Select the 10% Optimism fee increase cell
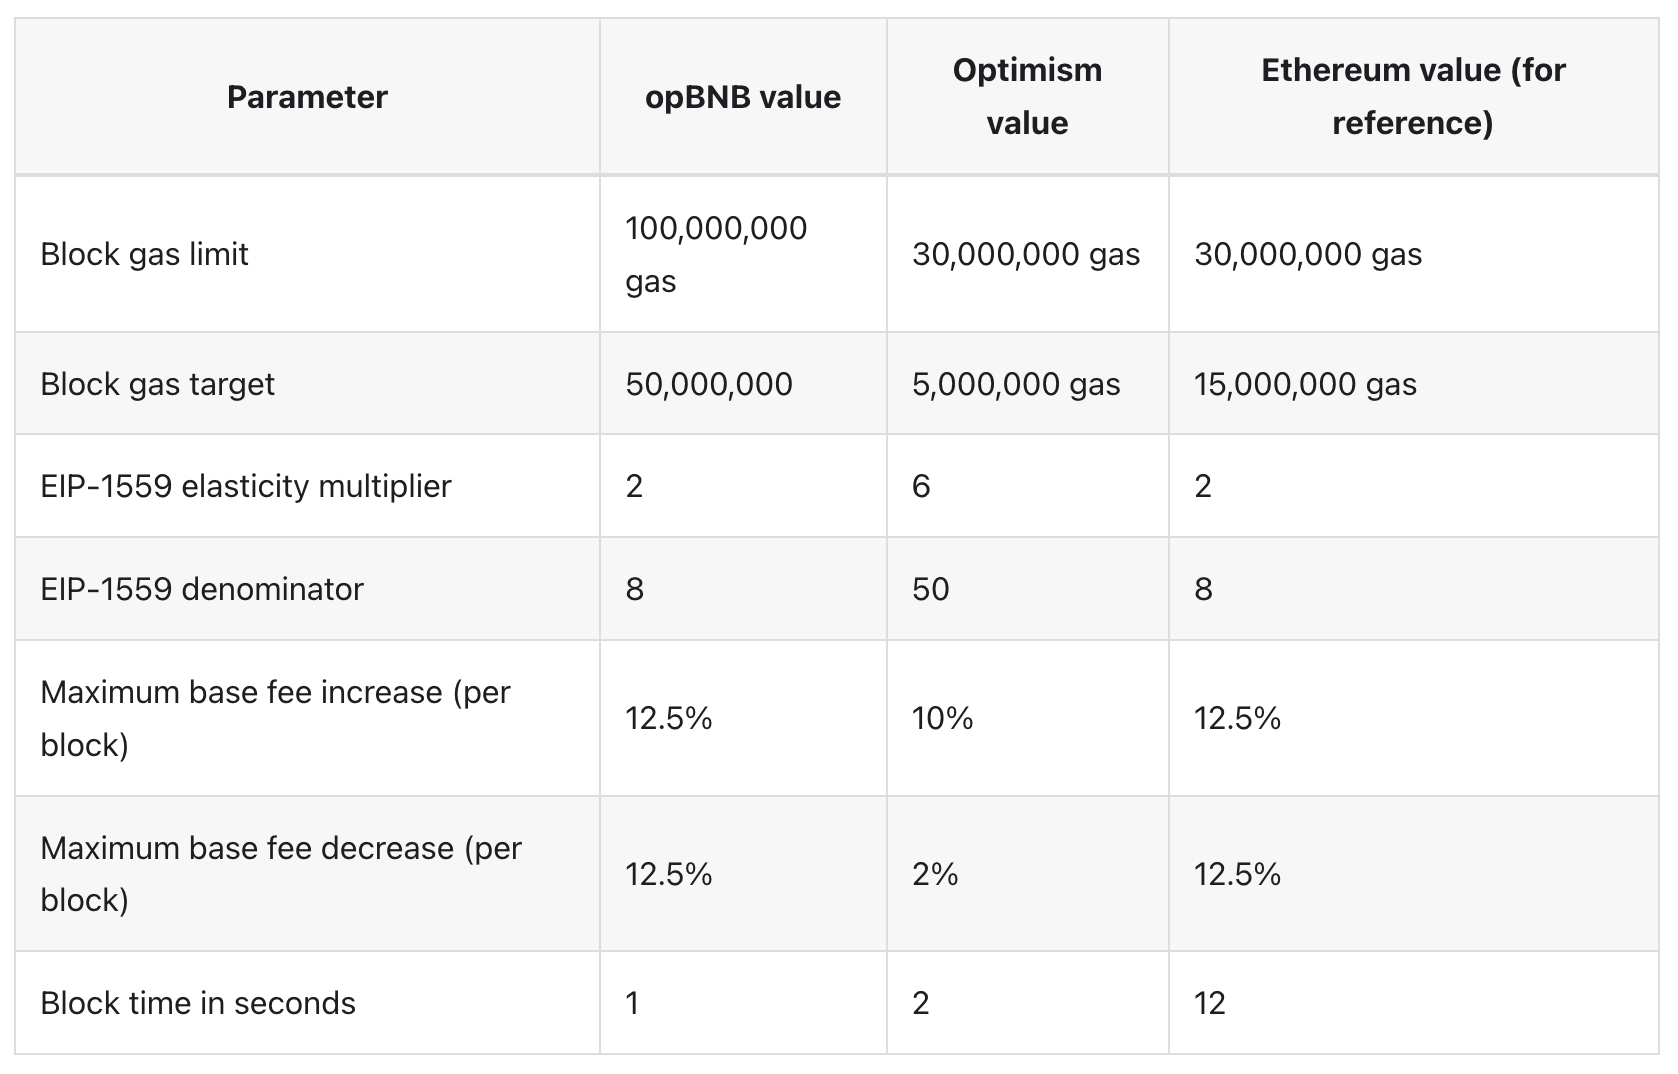The image size is (1678, 1074). click(942, 718)
